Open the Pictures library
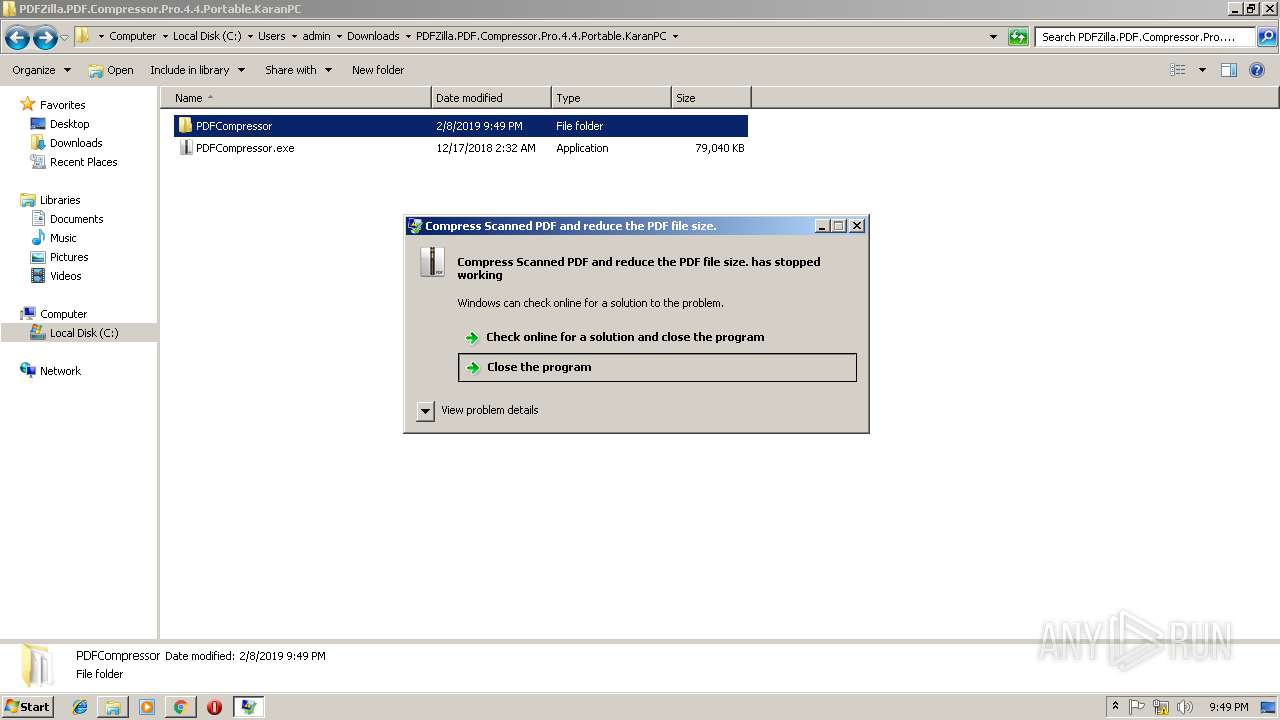Viewport: 1280px width, 720px height. (69, 257)
